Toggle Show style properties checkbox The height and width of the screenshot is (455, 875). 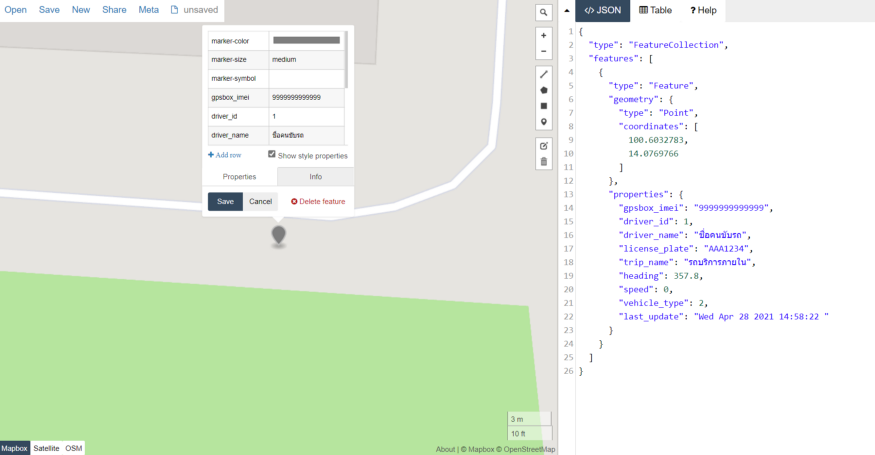coord(272,154)
